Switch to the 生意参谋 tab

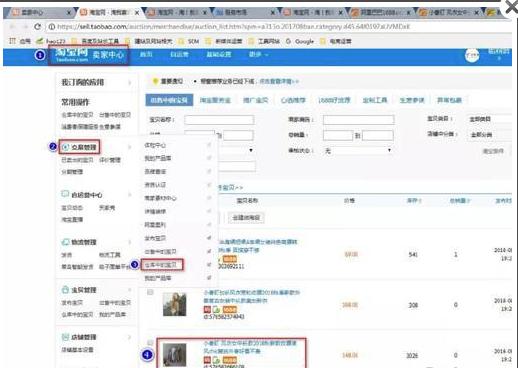[x=412, y=100]
